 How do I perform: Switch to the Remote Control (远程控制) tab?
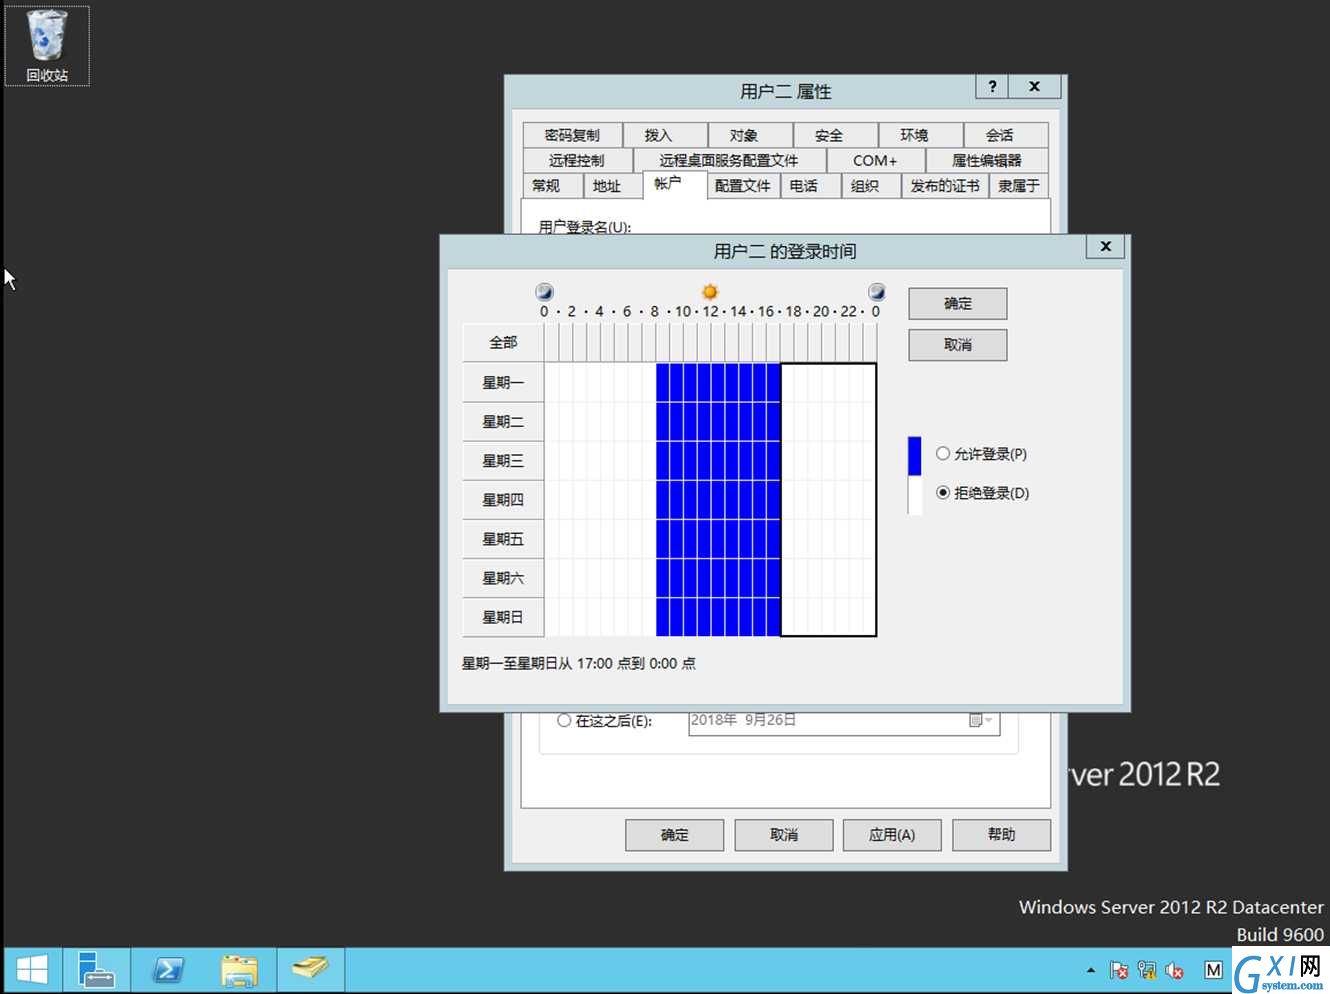577,160
